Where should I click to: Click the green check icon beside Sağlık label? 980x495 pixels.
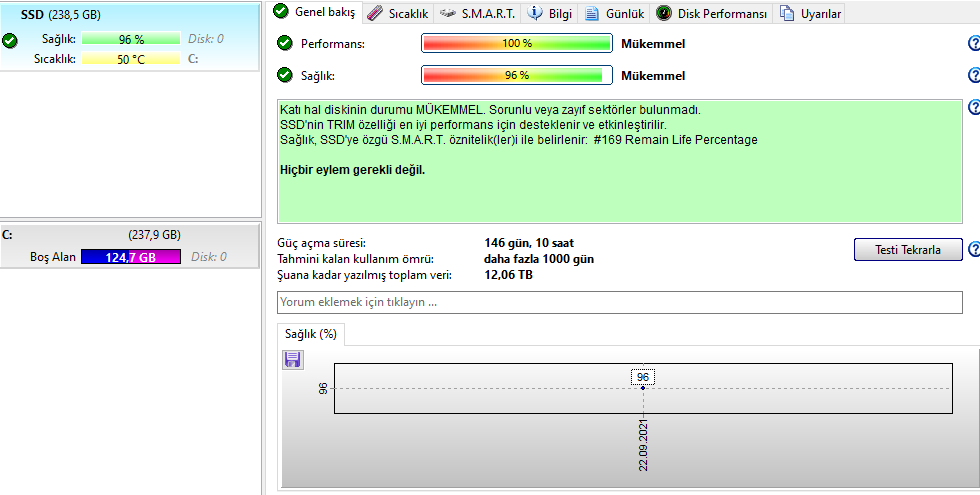point(284,75)
